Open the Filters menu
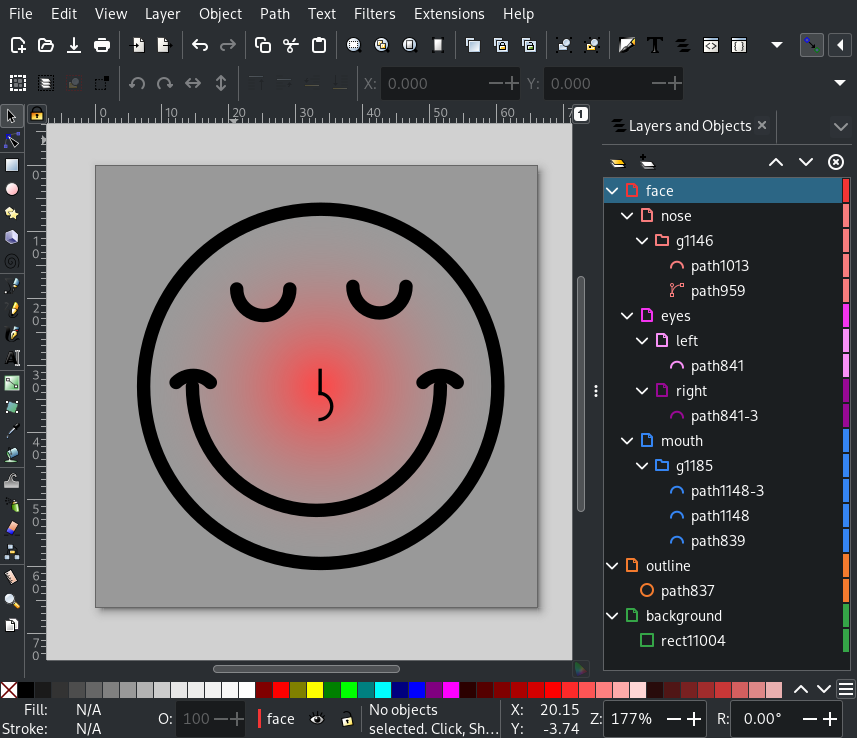This screenshot has height=738, width=857. point(374,14)
